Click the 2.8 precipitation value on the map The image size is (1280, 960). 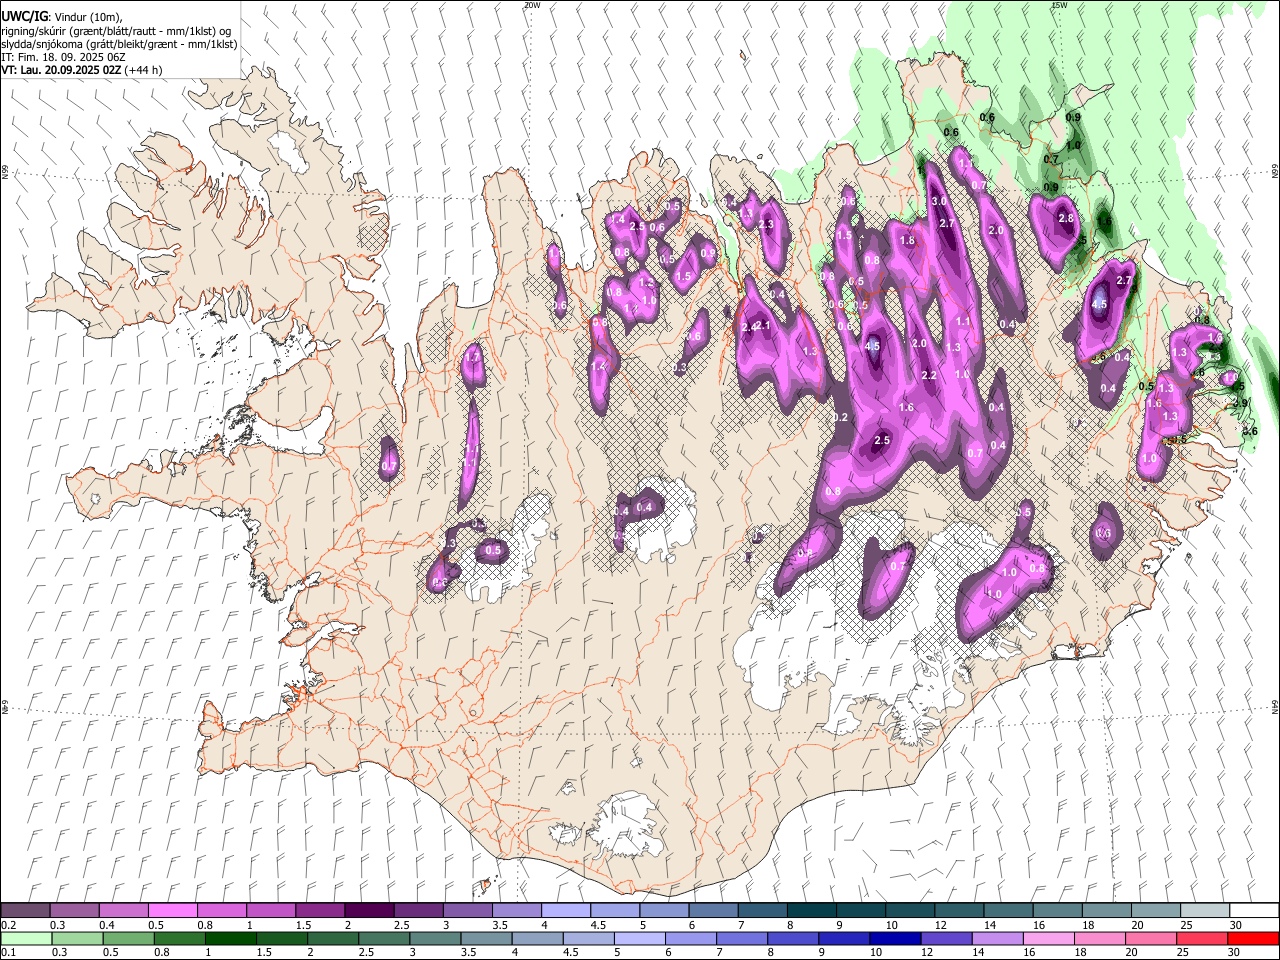(x=1066, y=218)
